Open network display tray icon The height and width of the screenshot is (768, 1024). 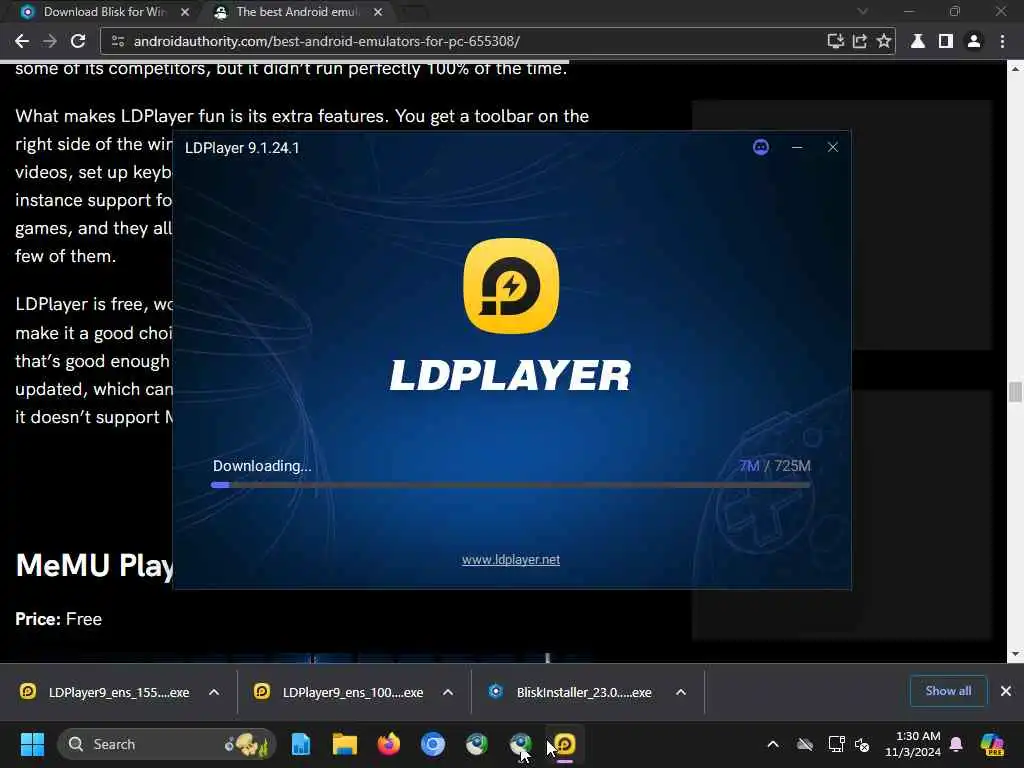click(x=836, y=744)
